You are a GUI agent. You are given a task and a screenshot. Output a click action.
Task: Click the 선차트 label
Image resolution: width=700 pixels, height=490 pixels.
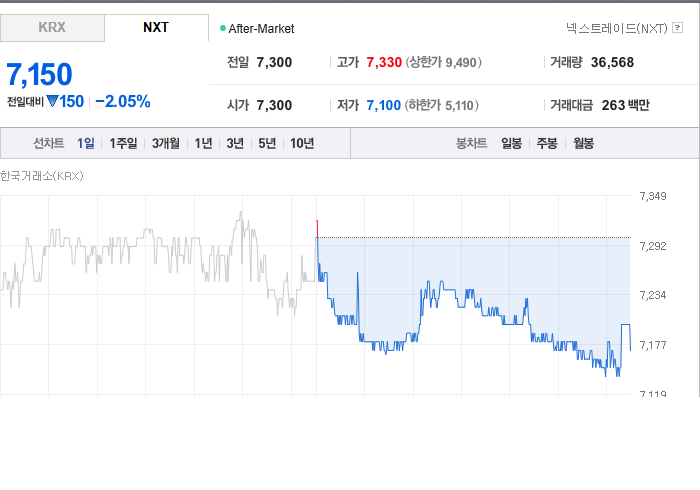[49, 143]
